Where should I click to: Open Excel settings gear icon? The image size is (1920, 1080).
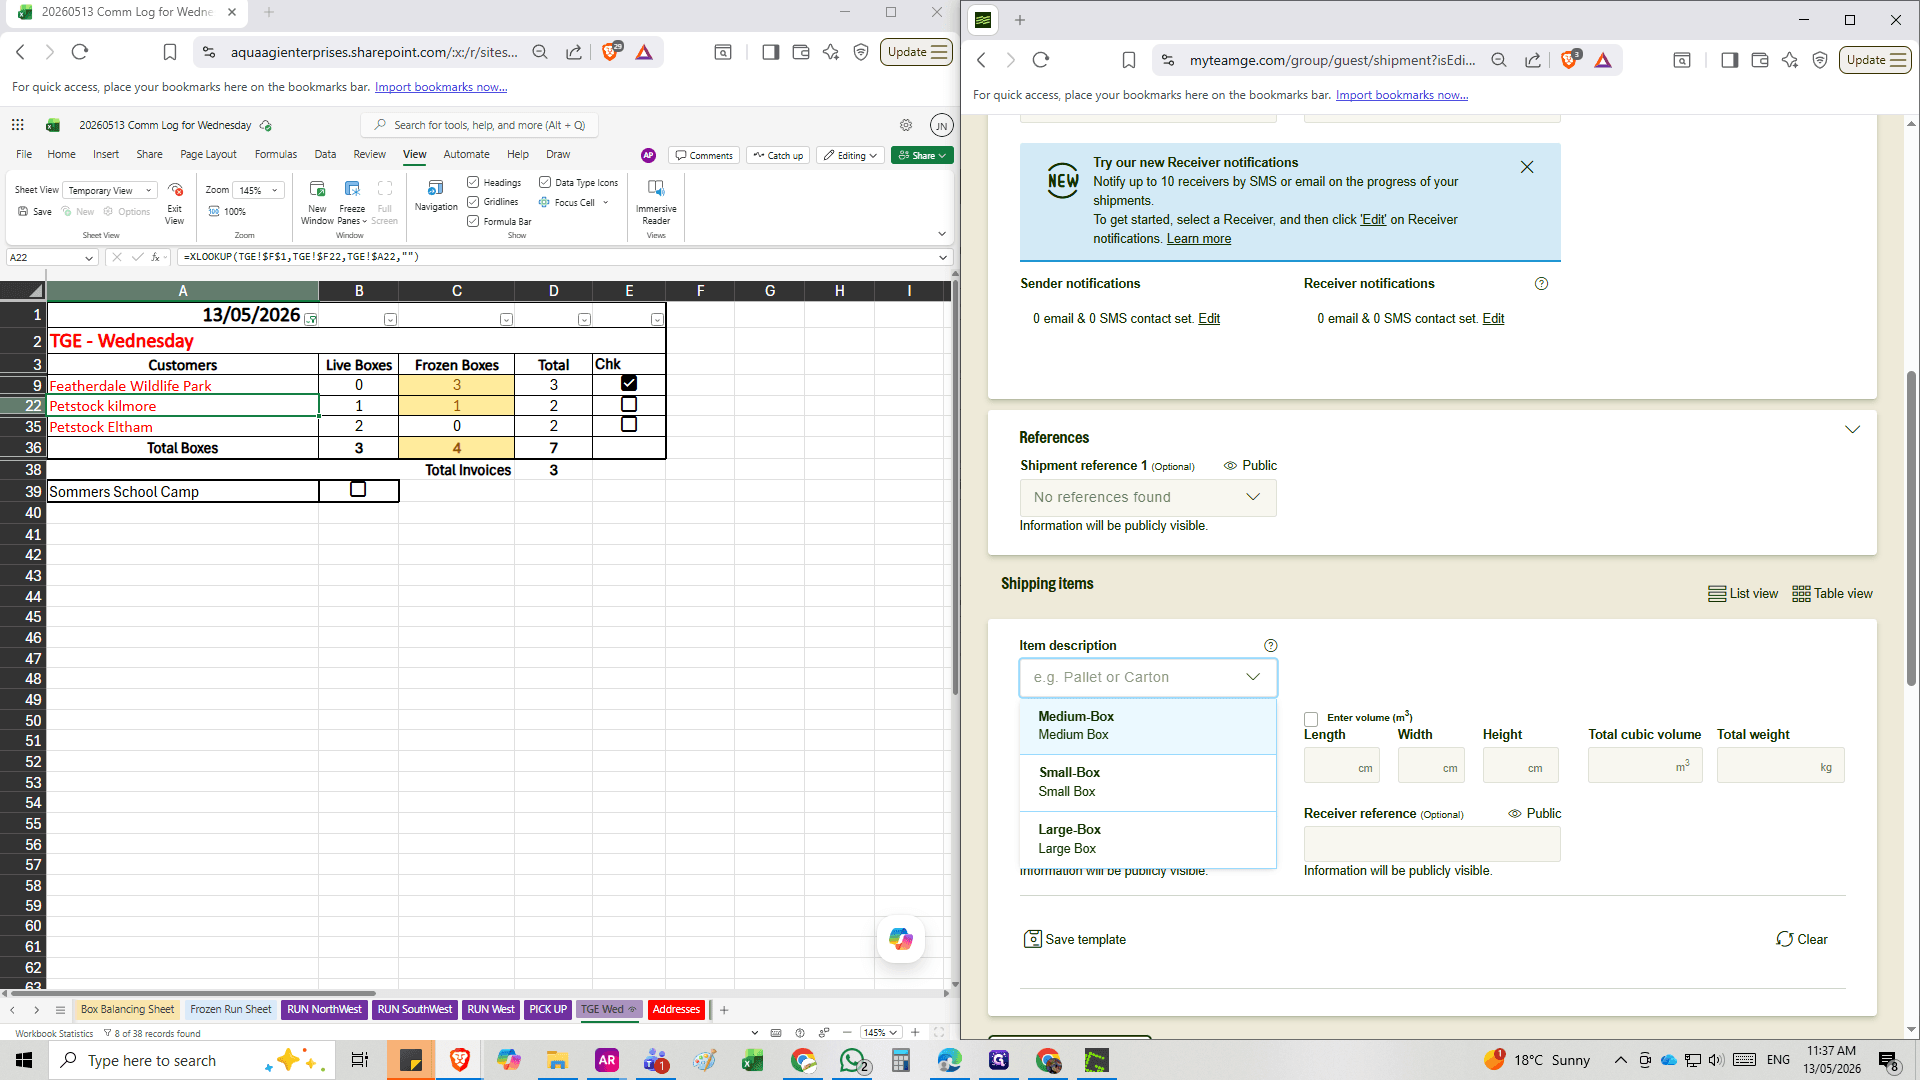(x=906, y=125)
